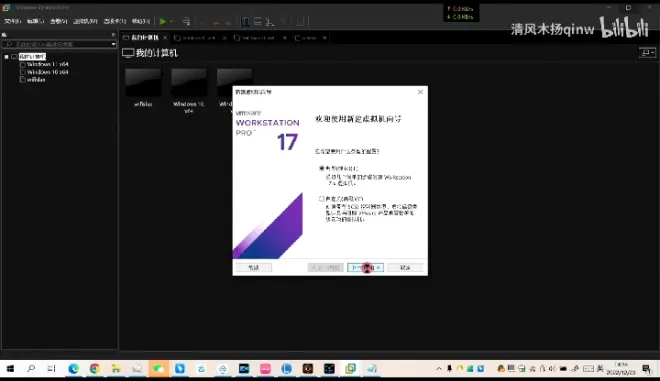Click the 帮助 button in the wizard
Image resolution: width=660 pixels, height=381 pixels.
tap(254, 267)
